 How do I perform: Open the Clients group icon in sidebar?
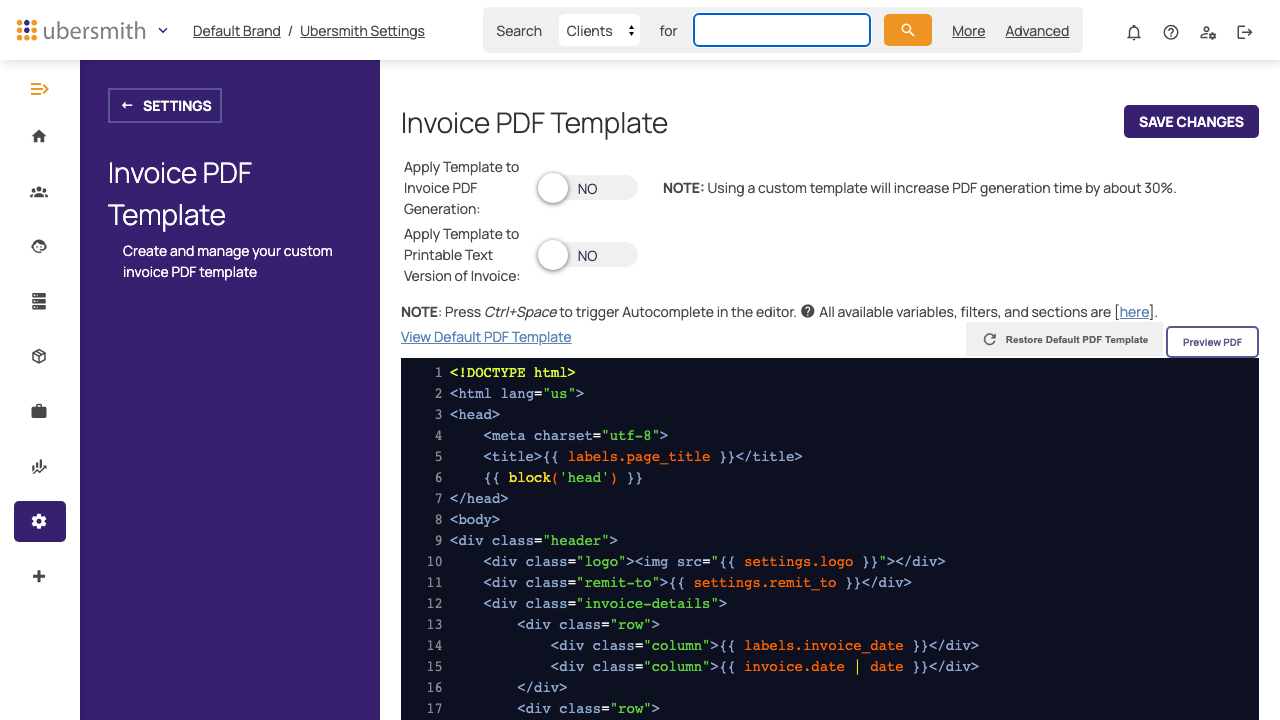39,192
